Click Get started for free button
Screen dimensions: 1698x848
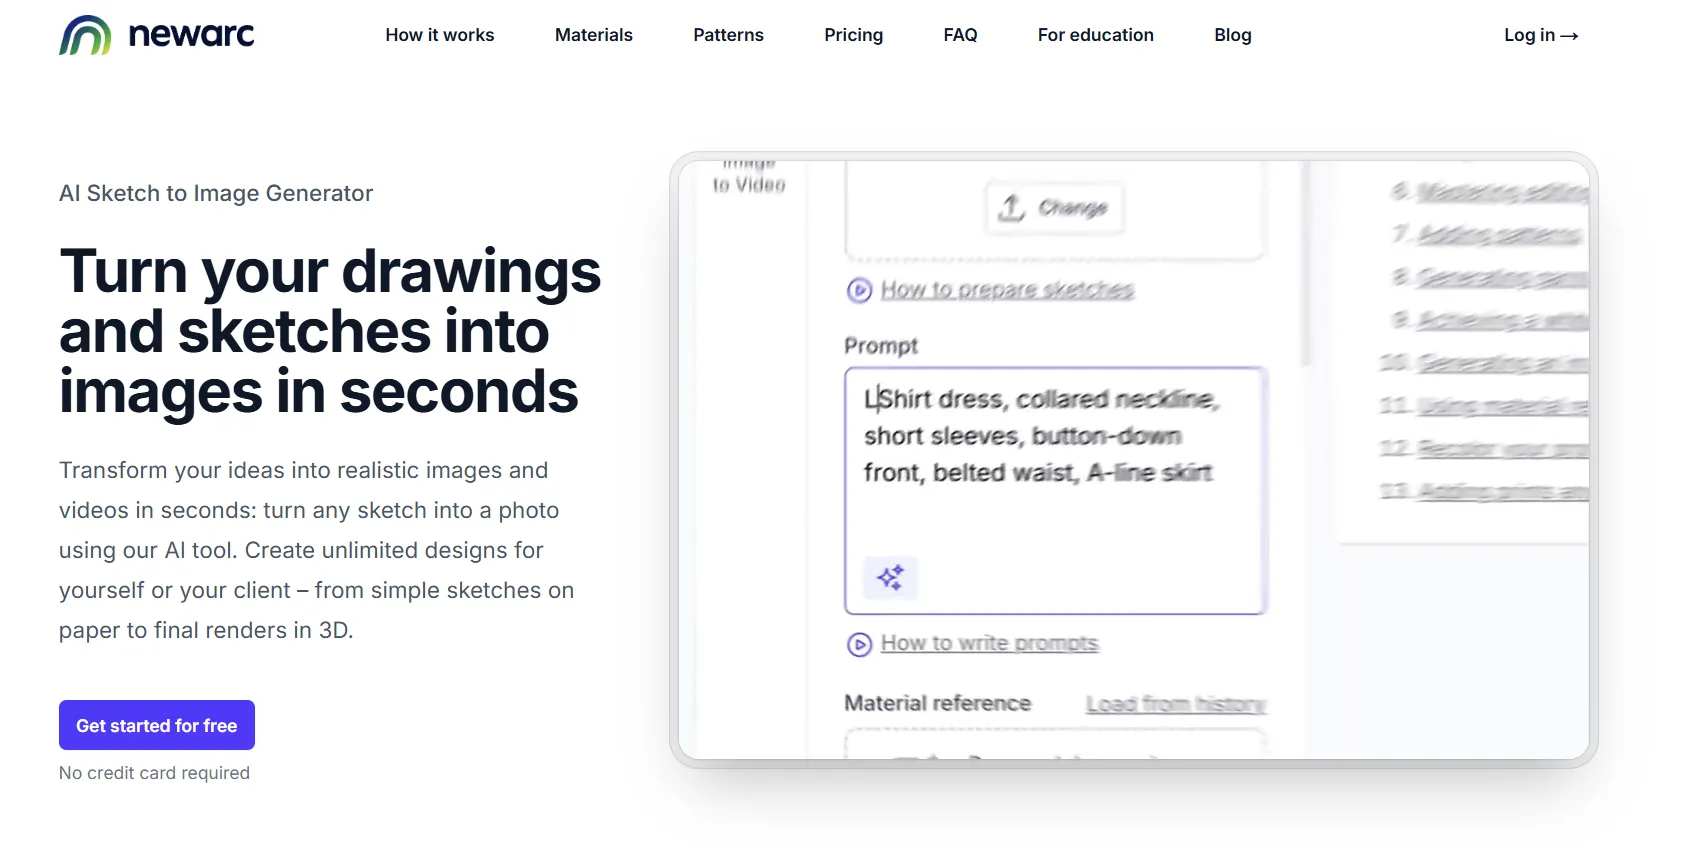click(157, 725)
